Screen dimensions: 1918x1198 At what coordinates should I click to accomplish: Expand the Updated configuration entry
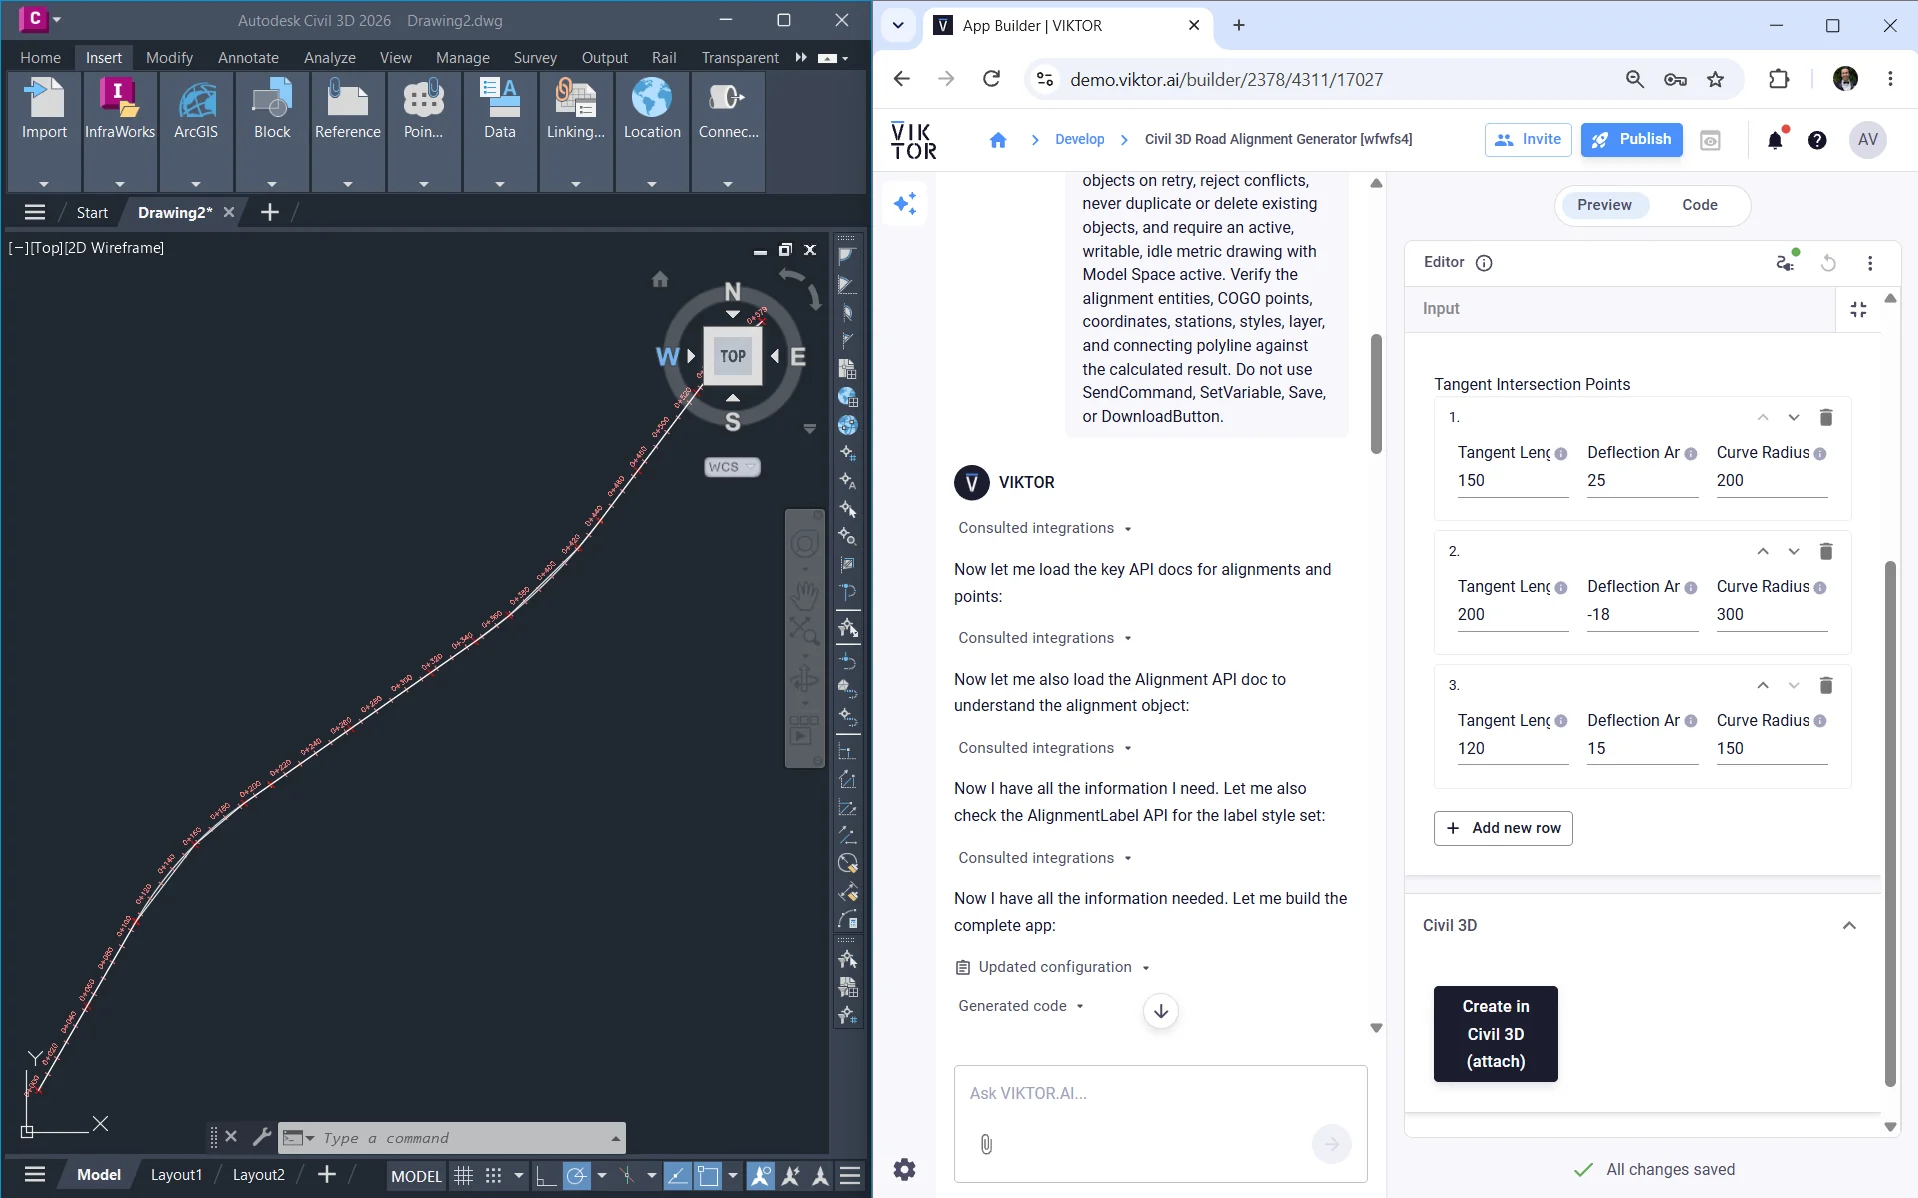point(1053,967)
